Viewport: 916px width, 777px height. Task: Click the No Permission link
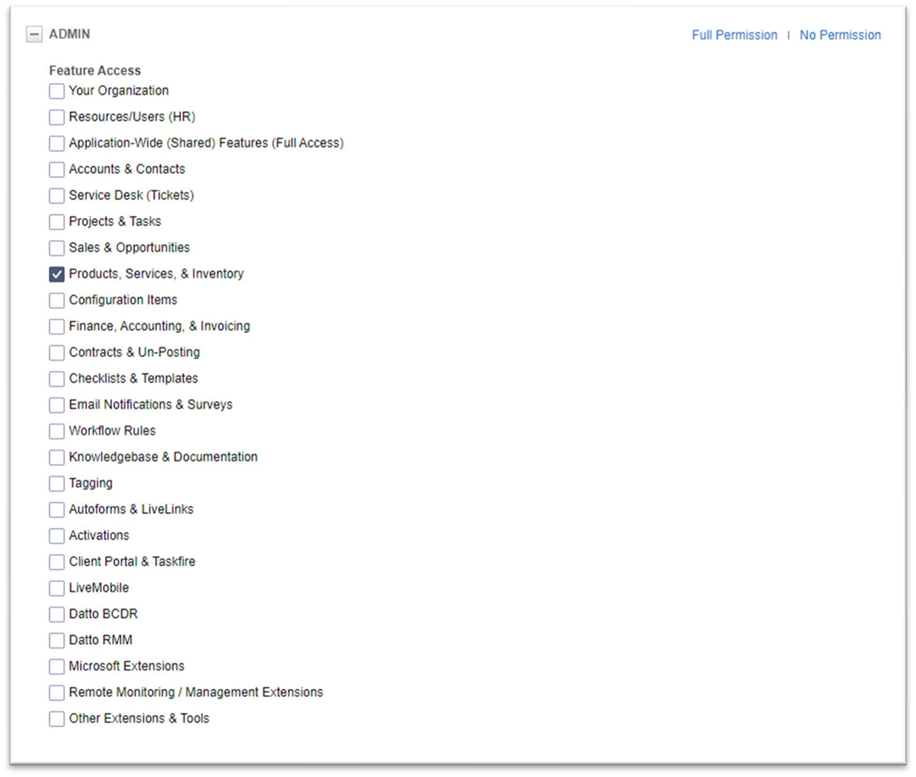839,34
